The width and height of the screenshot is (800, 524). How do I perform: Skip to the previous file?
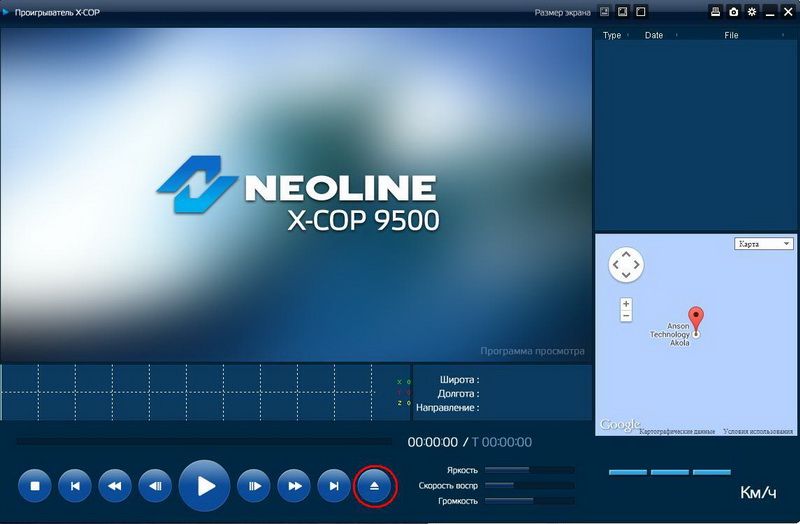pyautogui.click(x=74, y=486)
